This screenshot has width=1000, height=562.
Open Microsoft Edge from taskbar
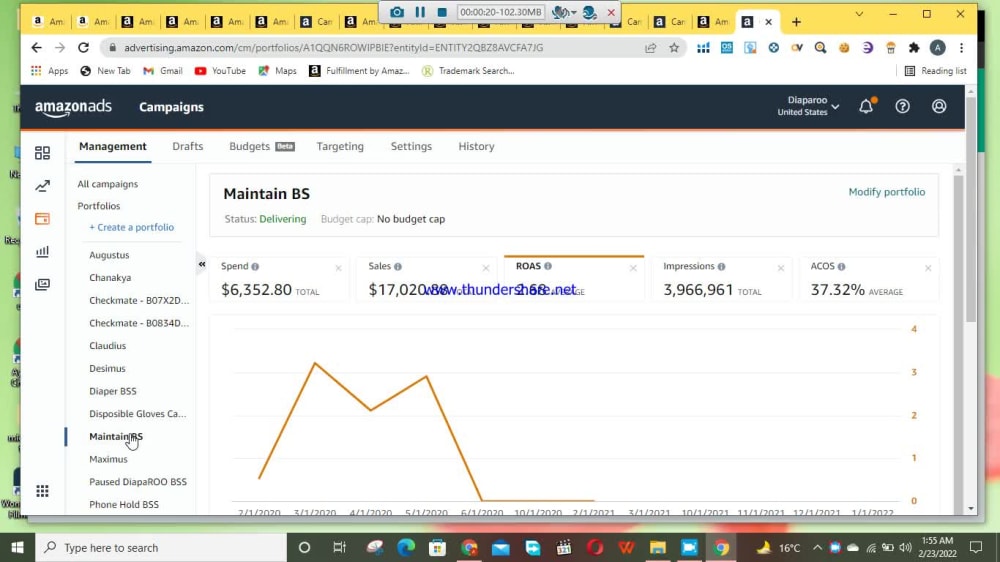(406, 547)
